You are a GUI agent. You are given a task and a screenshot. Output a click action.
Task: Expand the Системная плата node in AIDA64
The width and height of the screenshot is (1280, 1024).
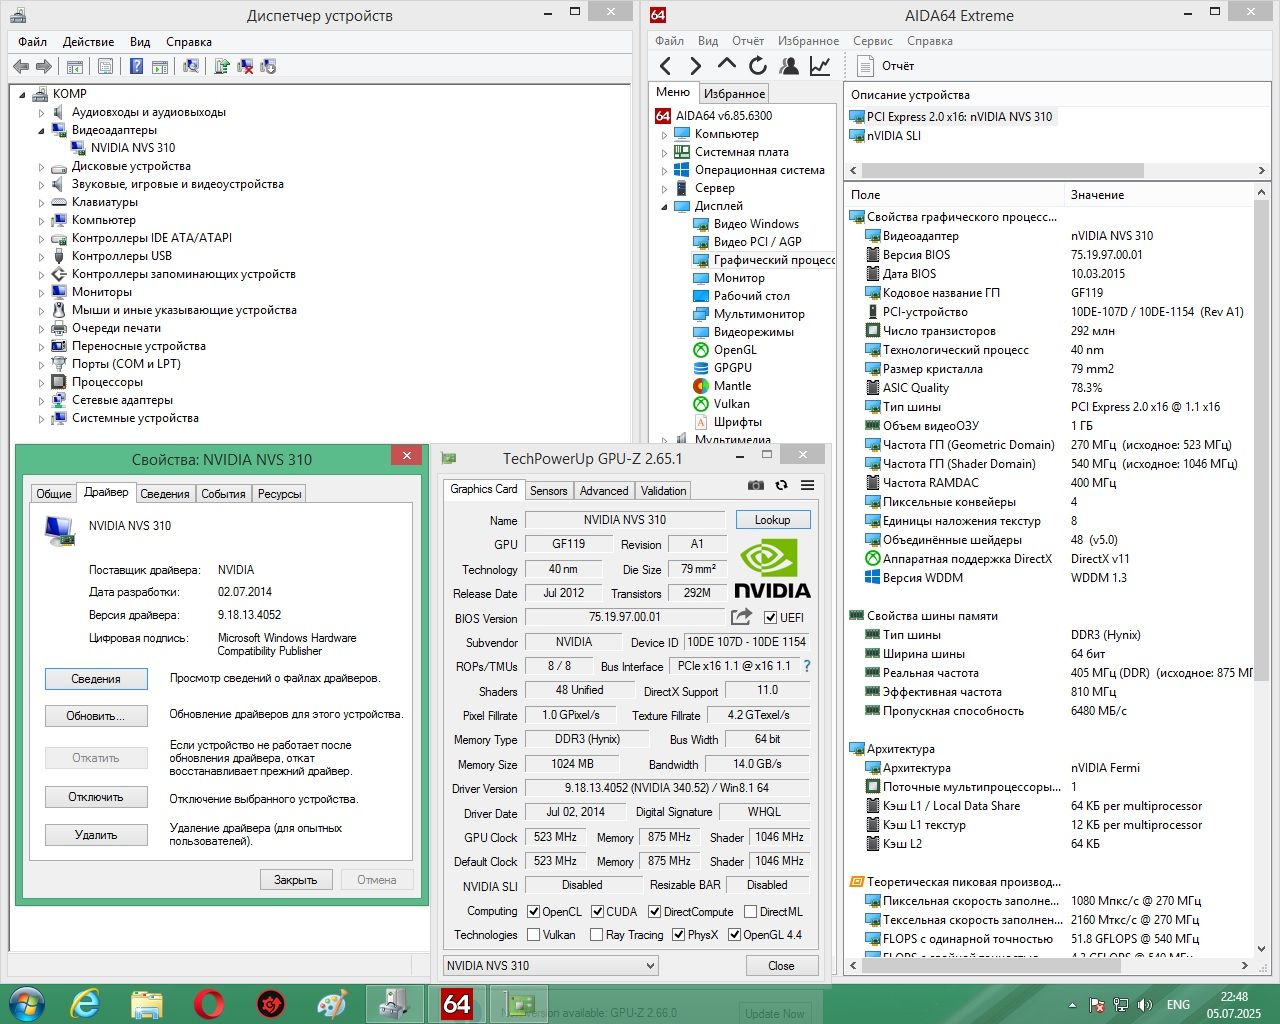click(x=664, y=153)
